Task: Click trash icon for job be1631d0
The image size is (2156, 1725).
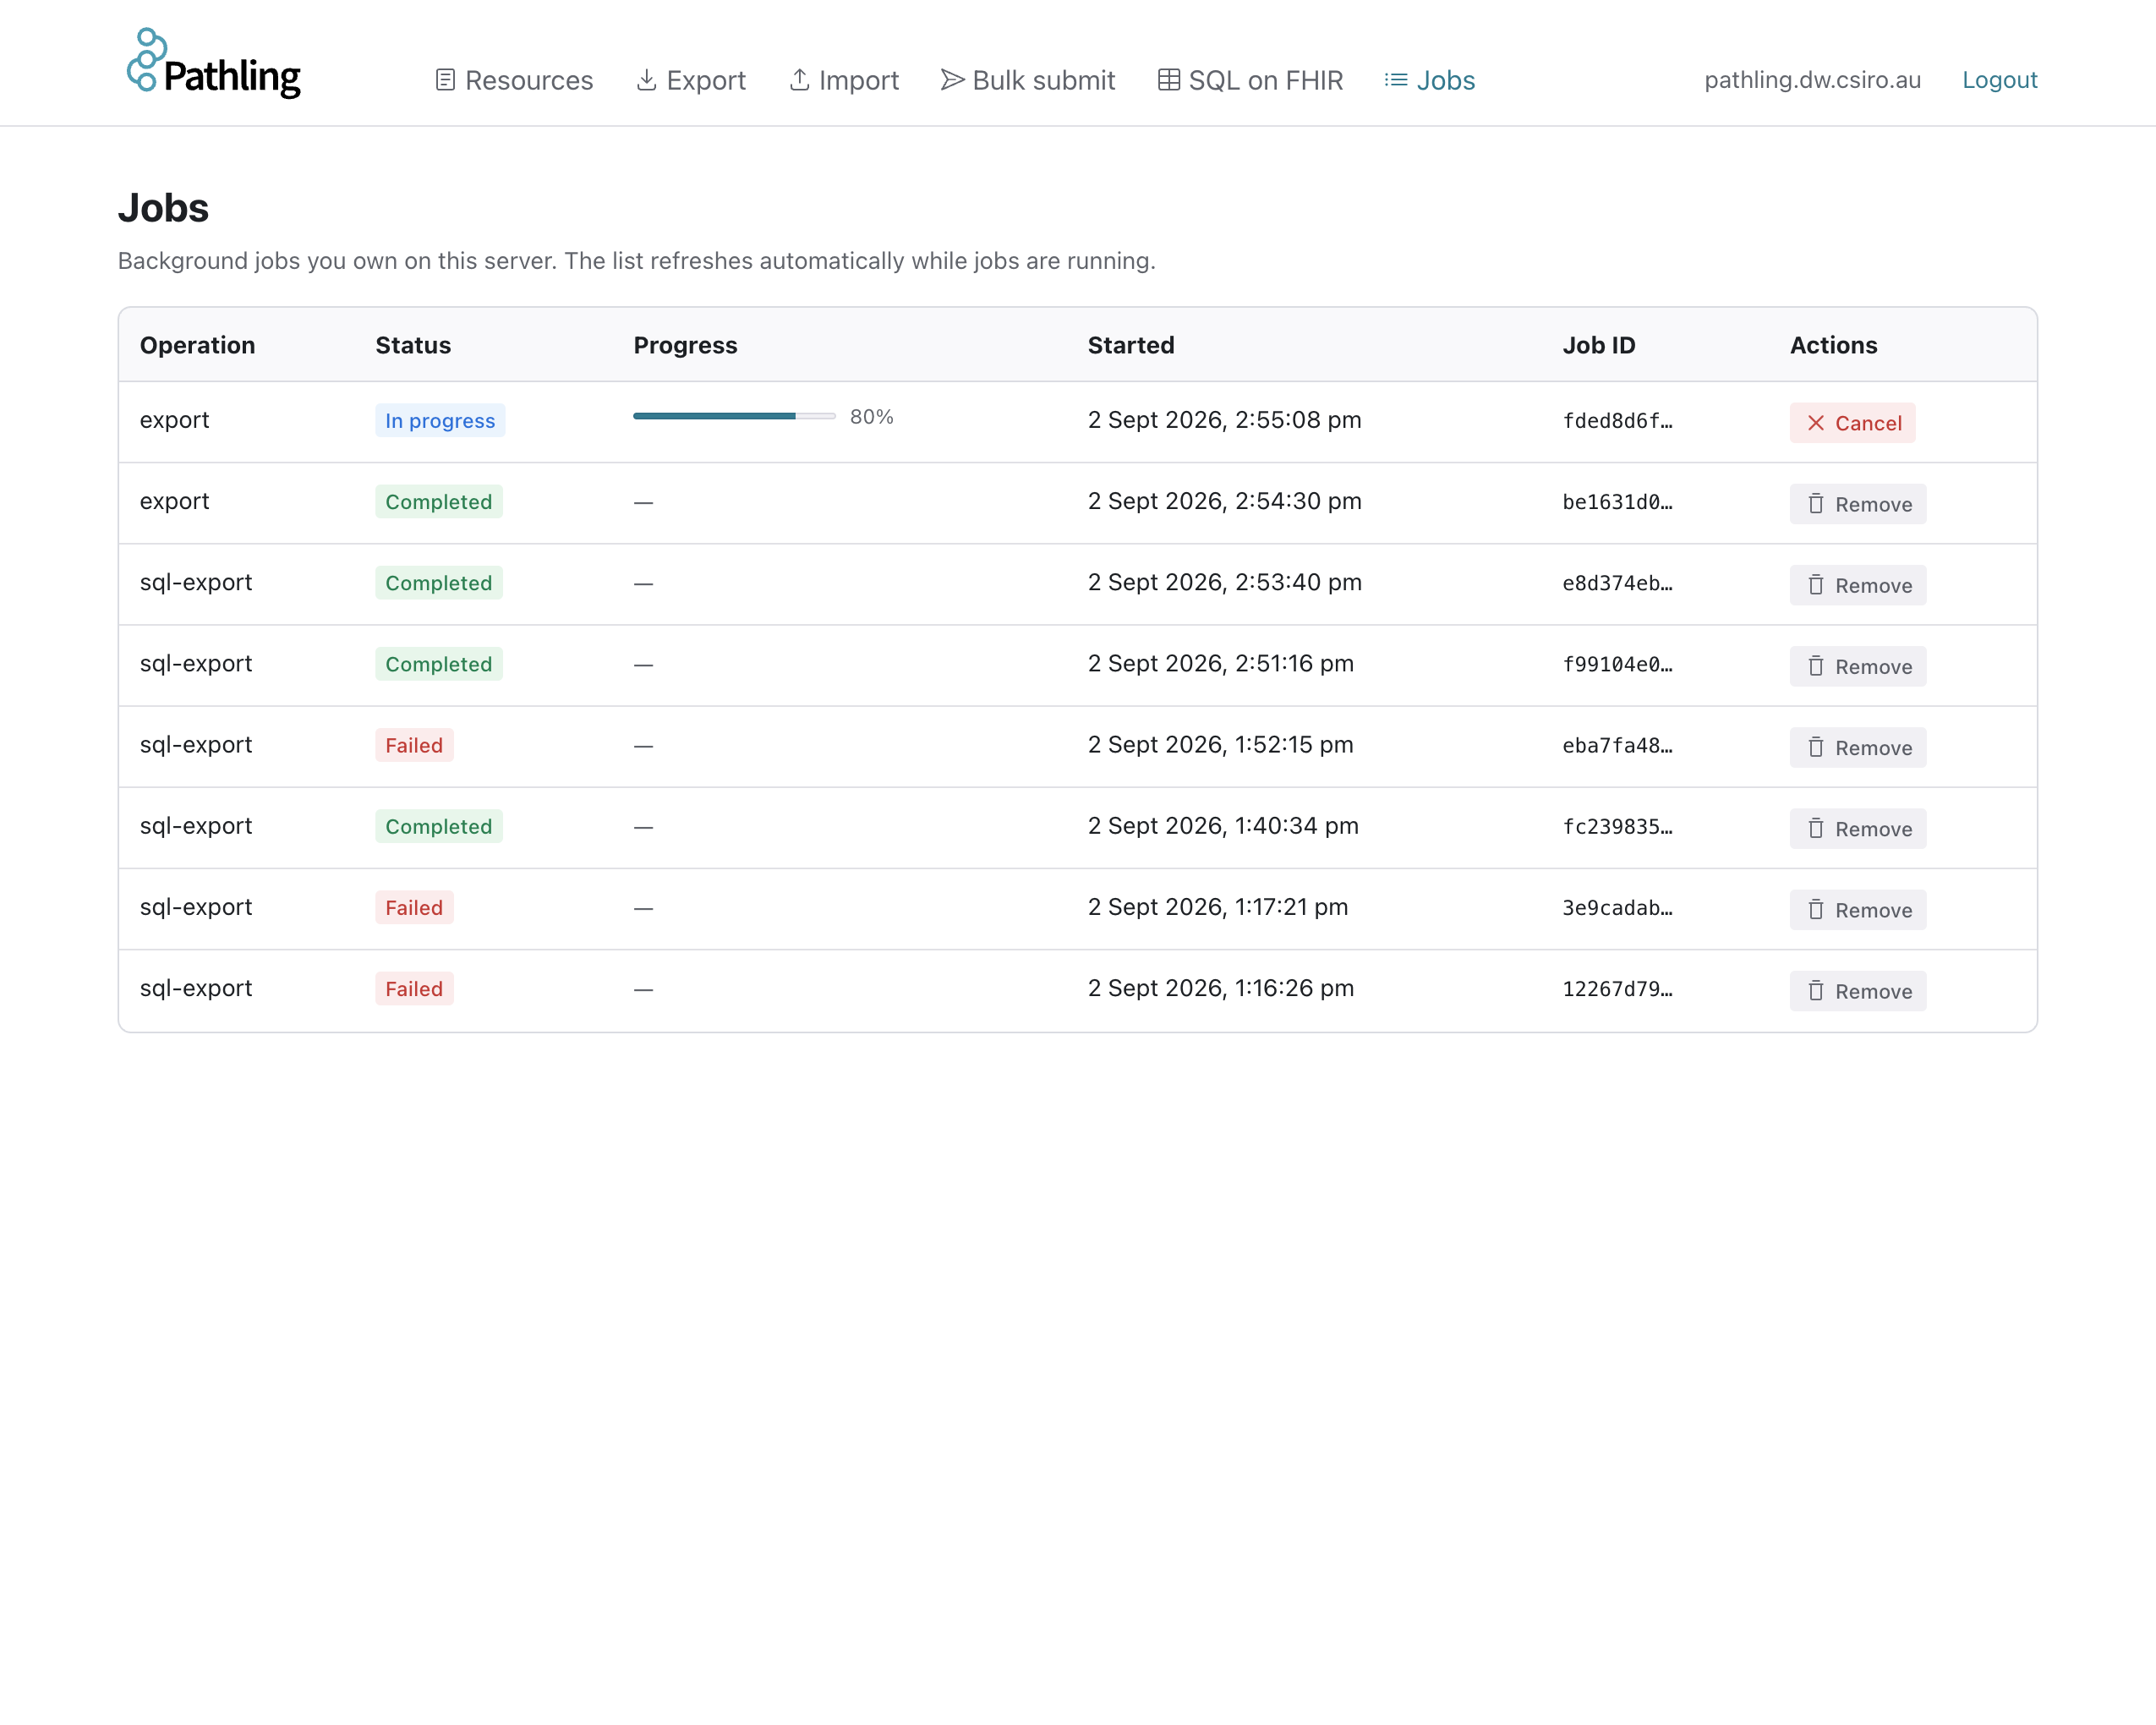Action: coord(1816,504)
